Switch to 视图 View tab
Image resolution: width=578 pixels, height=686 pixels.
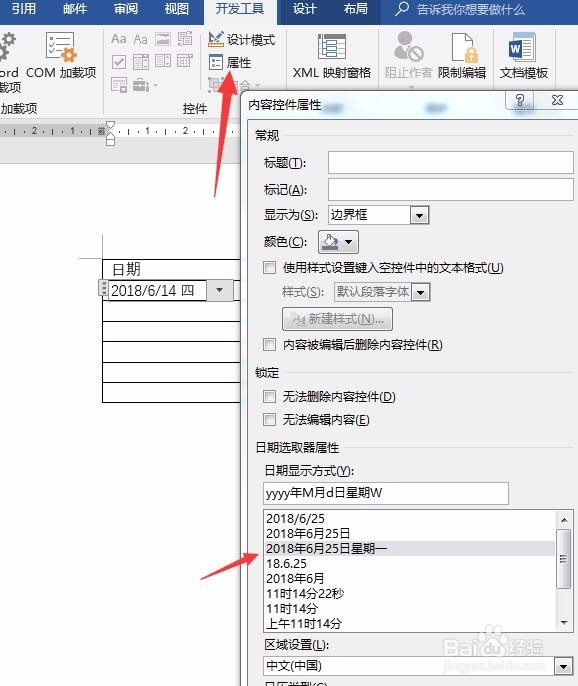tap(177, 9)
